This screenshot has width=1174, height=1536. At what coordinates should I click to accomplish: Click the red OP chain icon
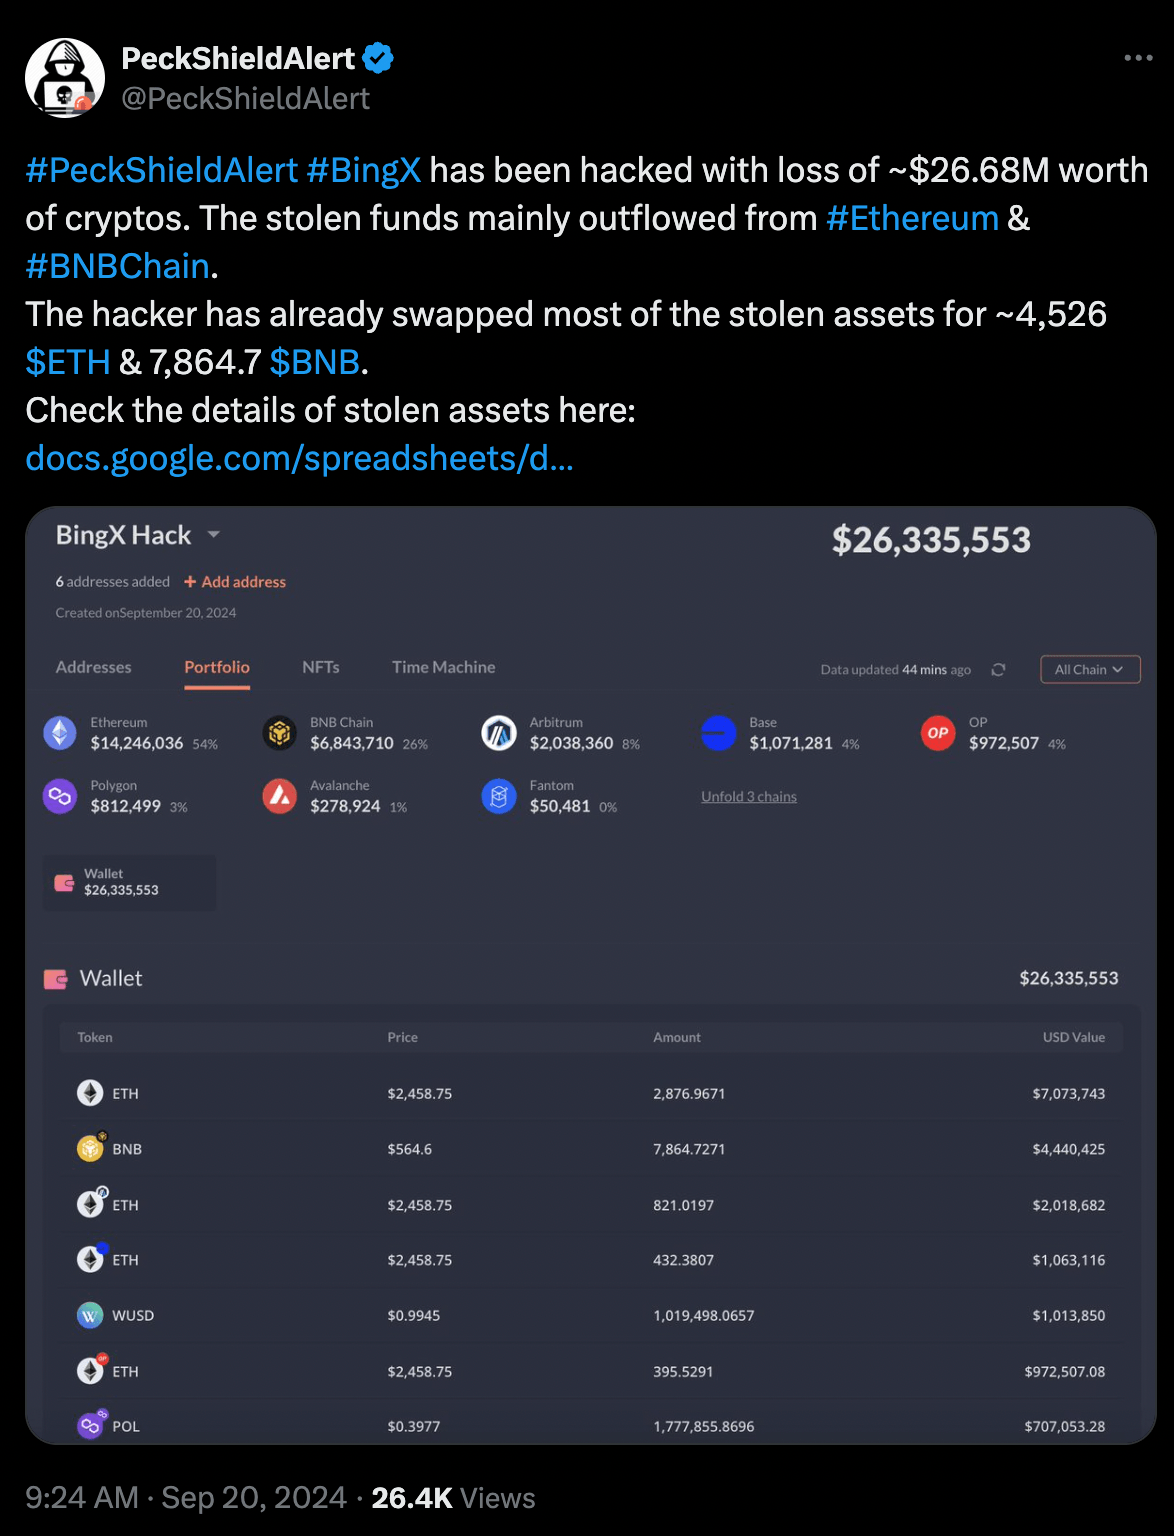click(938, 733)
